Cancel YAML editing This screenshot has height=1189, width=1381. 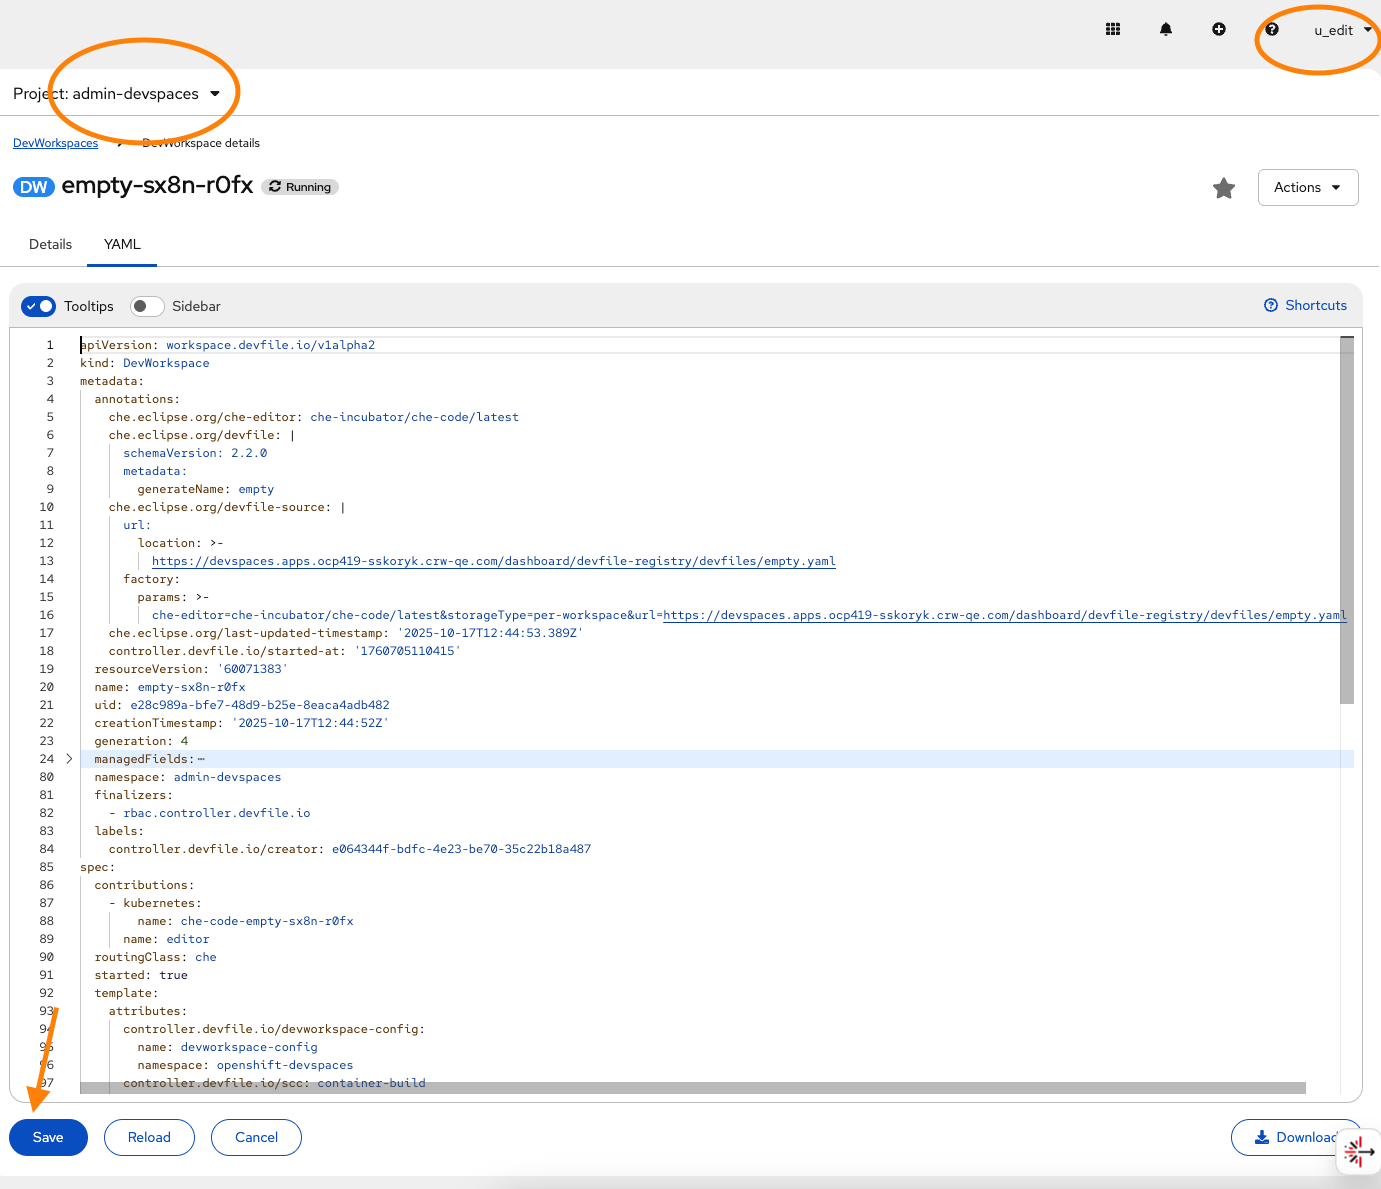256,1138
